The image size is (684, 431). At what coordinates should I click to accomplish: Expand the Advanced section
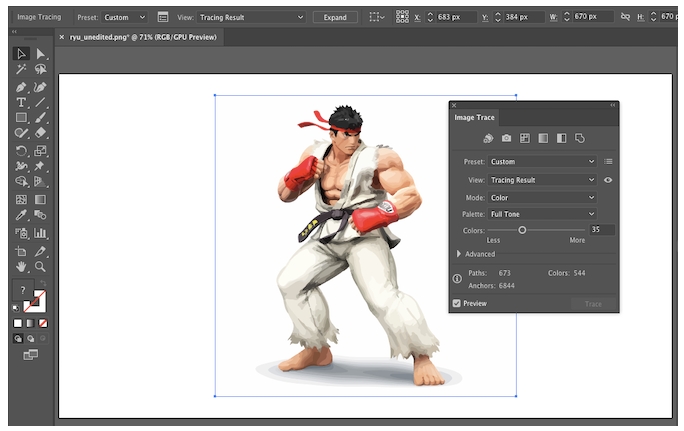click(x=459, y=254)
